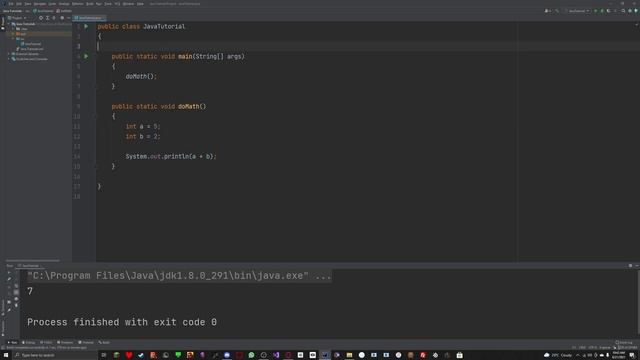
Task: Open Windows Start menu
Action: coord(6,355)
